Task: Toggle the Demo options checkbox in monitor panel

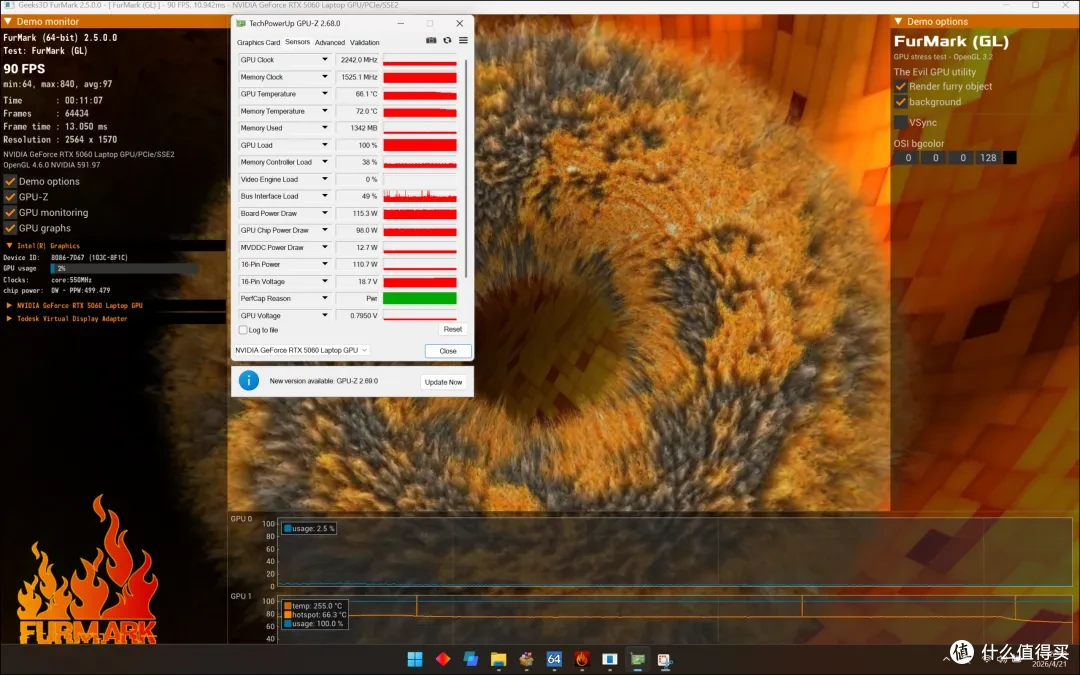Action: coord(10,181)
